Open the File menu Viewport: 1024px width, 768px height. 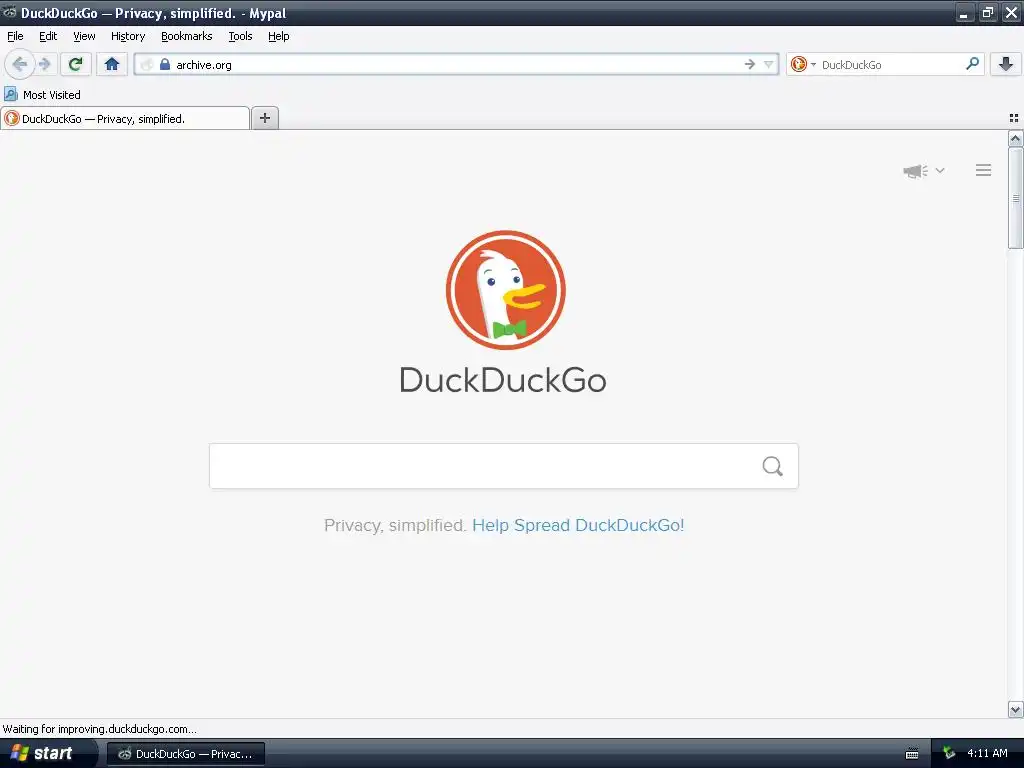click(15, 36)
